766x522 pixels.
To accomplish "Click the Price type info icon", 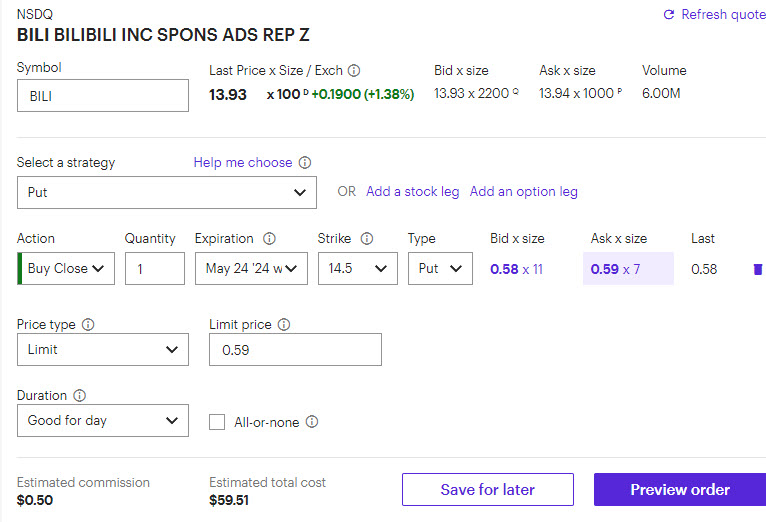I will tap(88, 325).
